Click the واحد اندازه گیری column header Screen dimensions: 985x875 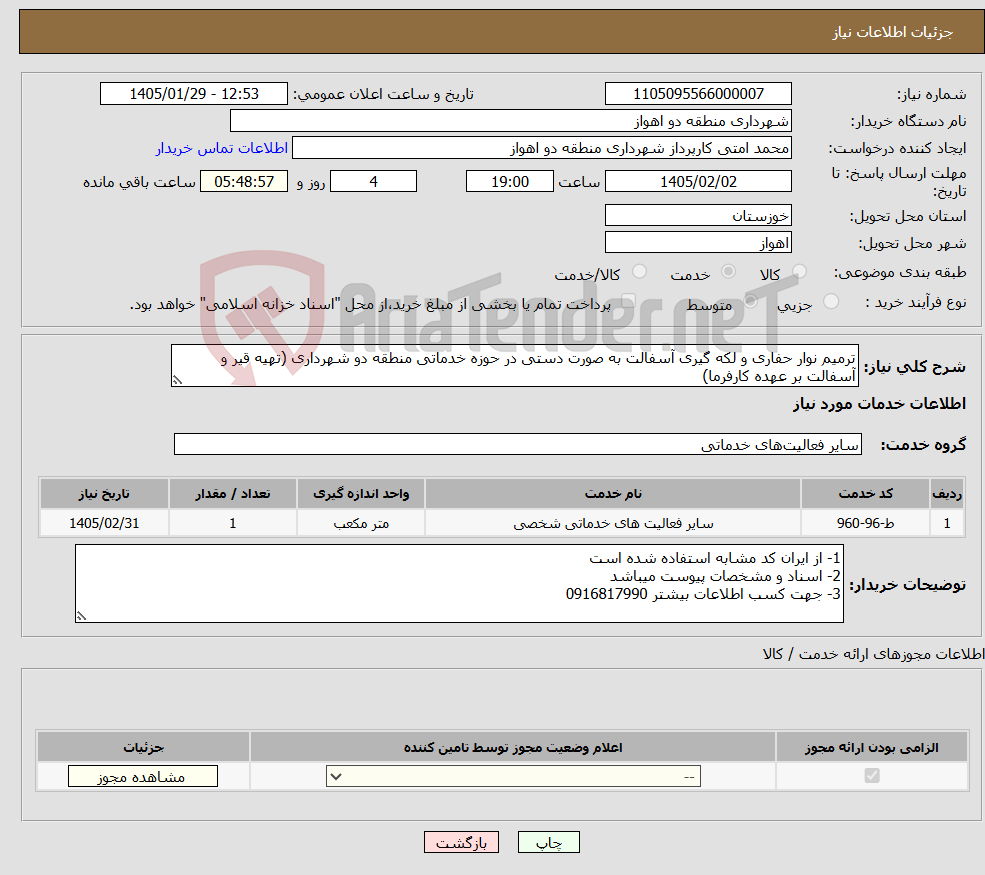click(x=361, y=494)
